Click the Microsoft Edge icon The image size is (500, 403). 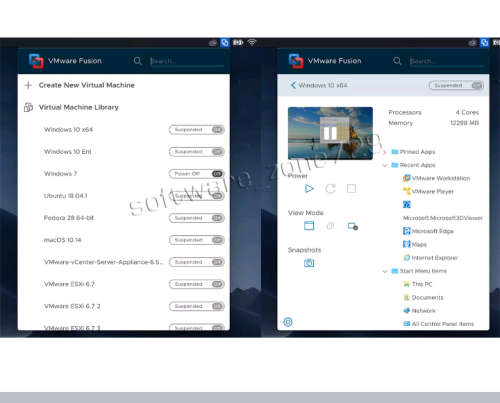(x=406, y=231)
